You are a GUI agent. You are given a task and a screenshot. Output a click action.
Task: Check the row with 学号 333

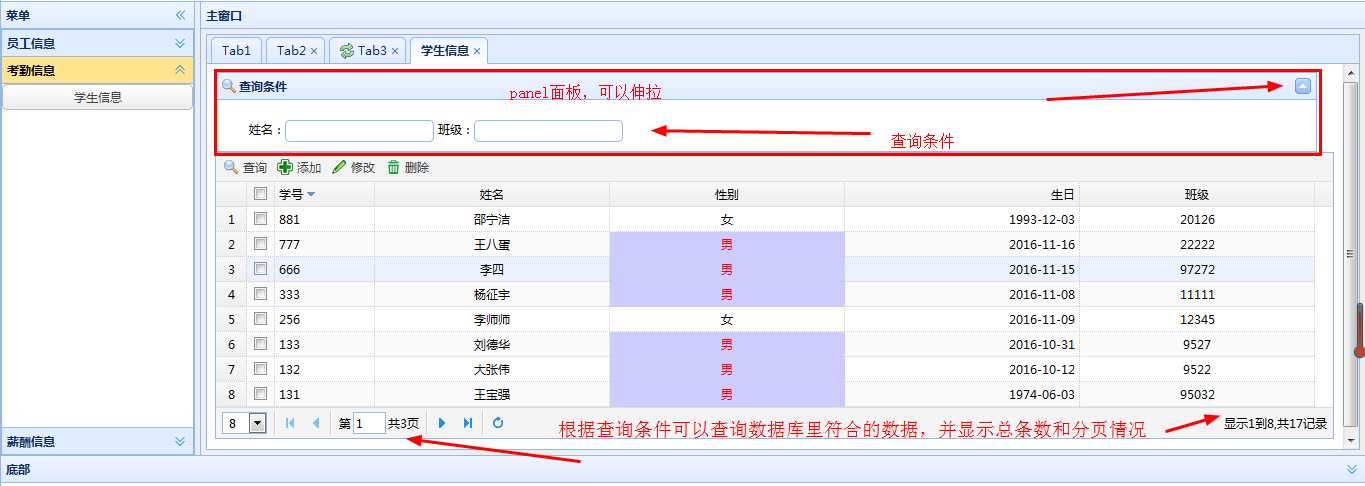click(260, 294)
